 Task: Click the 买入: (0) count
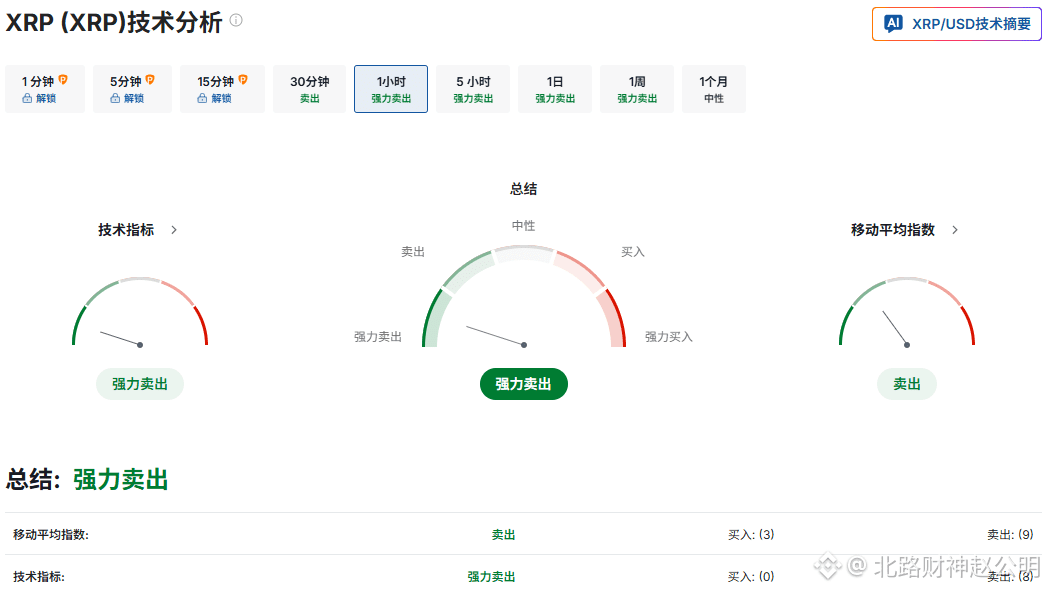(751, 577)
